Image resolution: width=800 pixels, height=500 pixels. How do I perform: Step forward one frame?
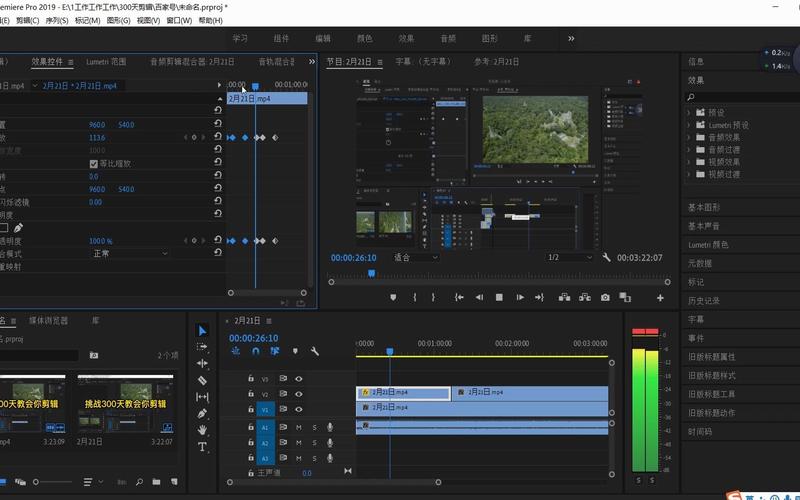pyautogui.click(x=520, y=297)
